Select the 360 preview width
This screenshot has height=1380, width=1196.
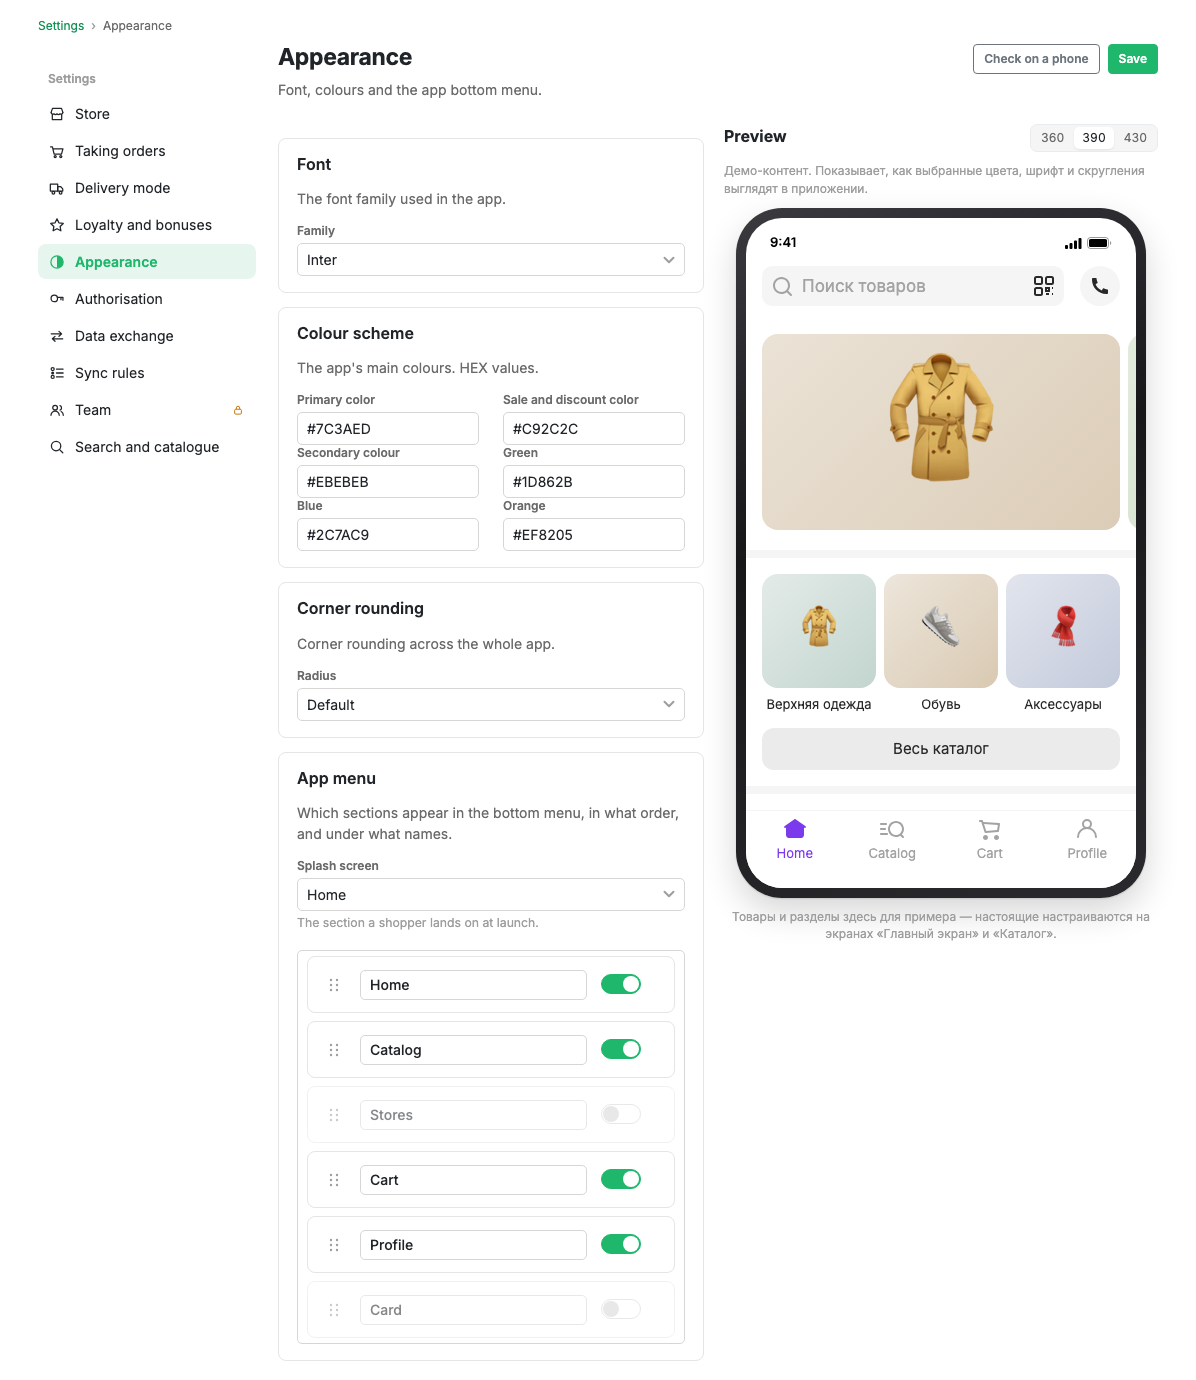(1053, 138)
